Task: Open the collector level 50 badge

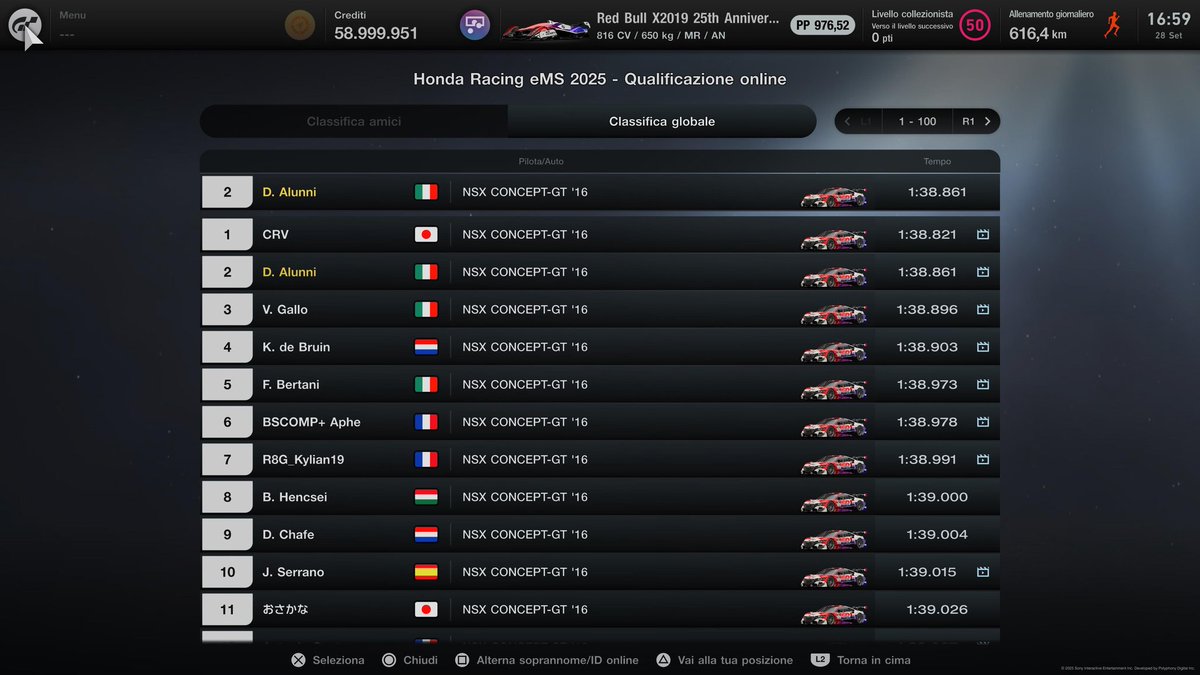Action: point(974,25)
